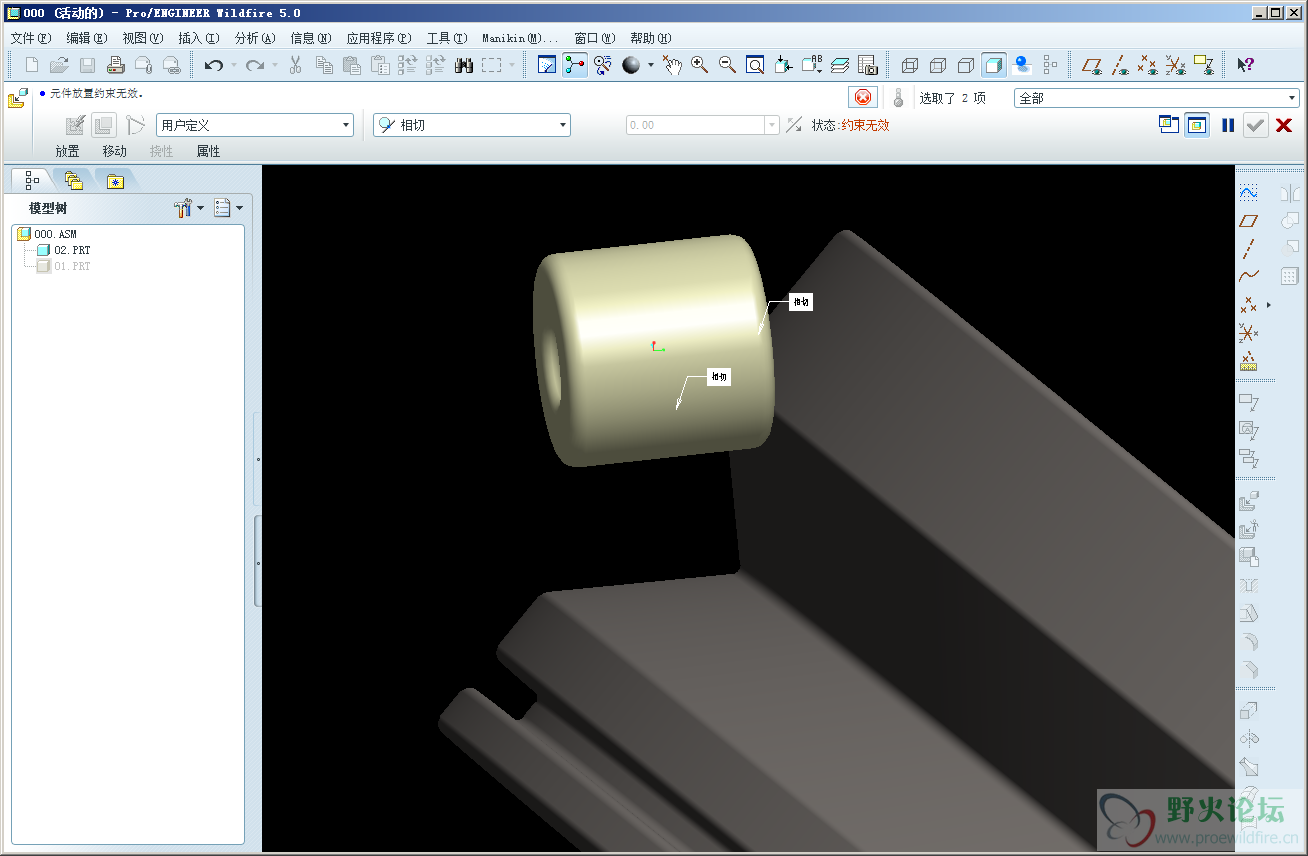Viewport: 1308px width, 856px height.
Task: Open the 属性 properties panel
Action: (x=208, y=151)
